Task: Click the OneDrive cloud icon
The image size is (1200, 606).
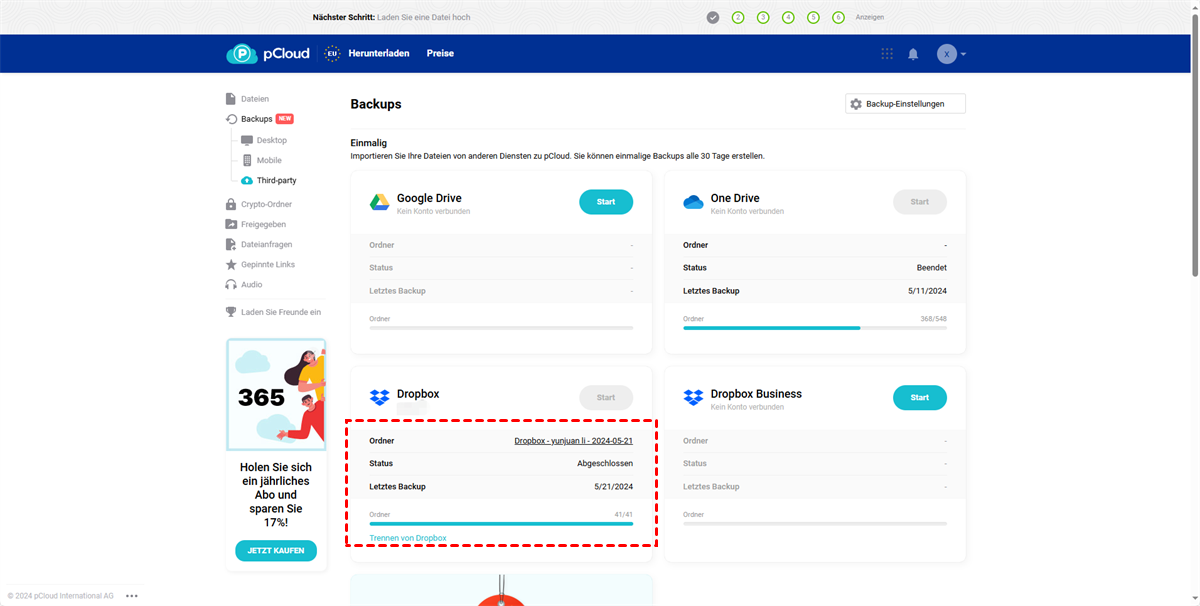Action: (693, 202)
